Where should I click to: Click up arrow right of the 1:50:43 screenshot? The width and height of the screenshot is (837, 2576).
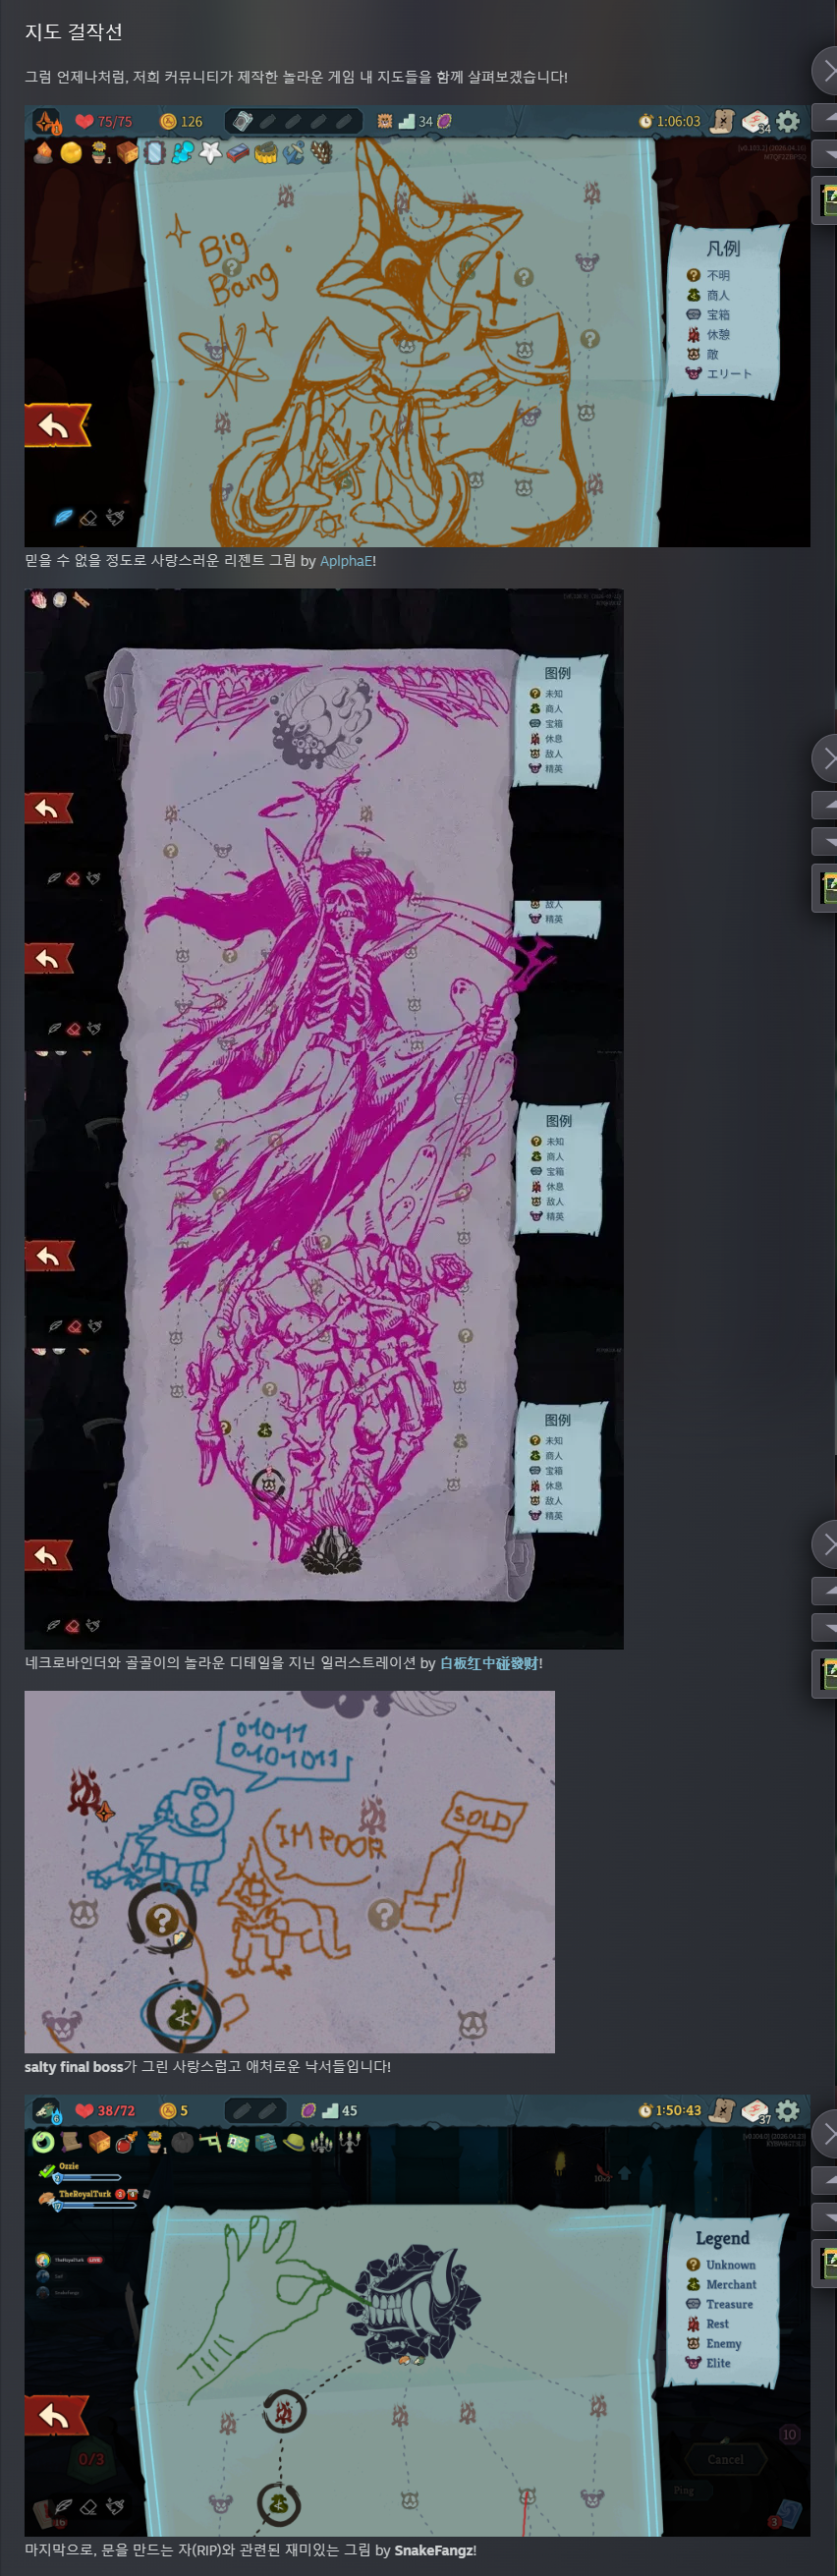click(826, 2180)
